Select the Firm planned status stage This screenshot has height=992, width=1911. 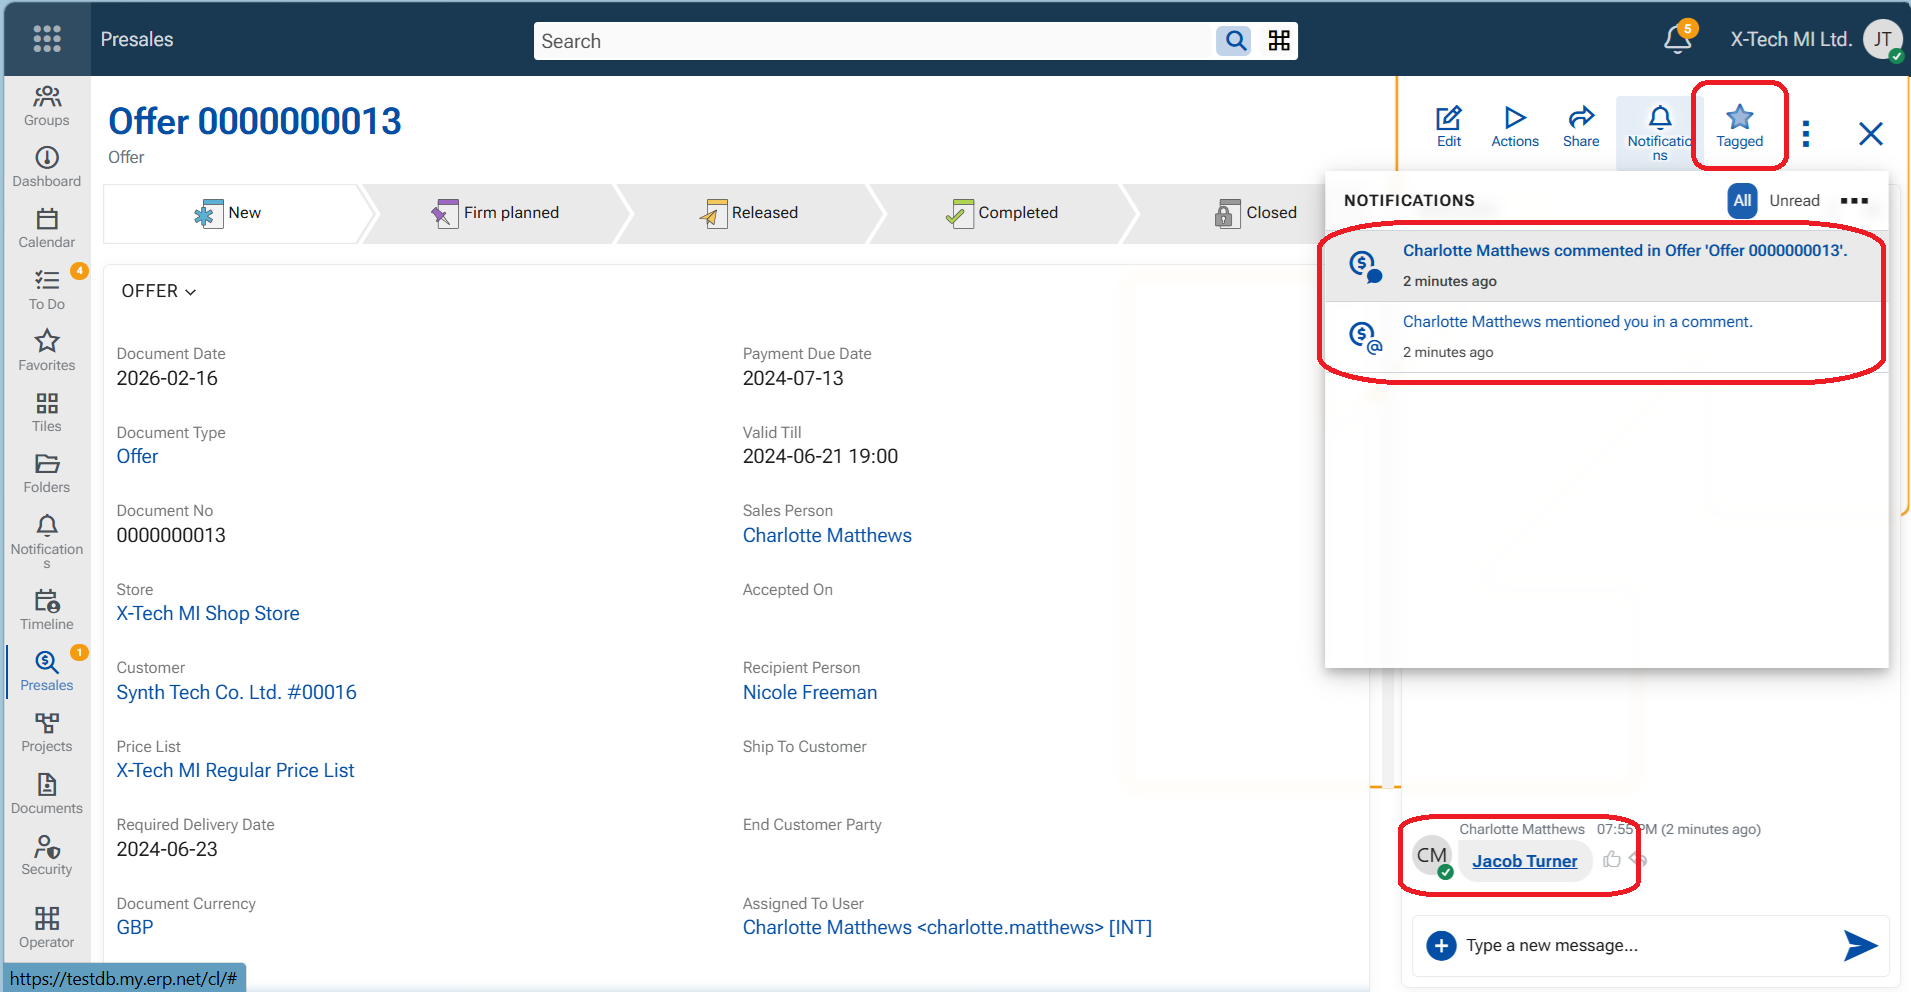tap(496, 213)
